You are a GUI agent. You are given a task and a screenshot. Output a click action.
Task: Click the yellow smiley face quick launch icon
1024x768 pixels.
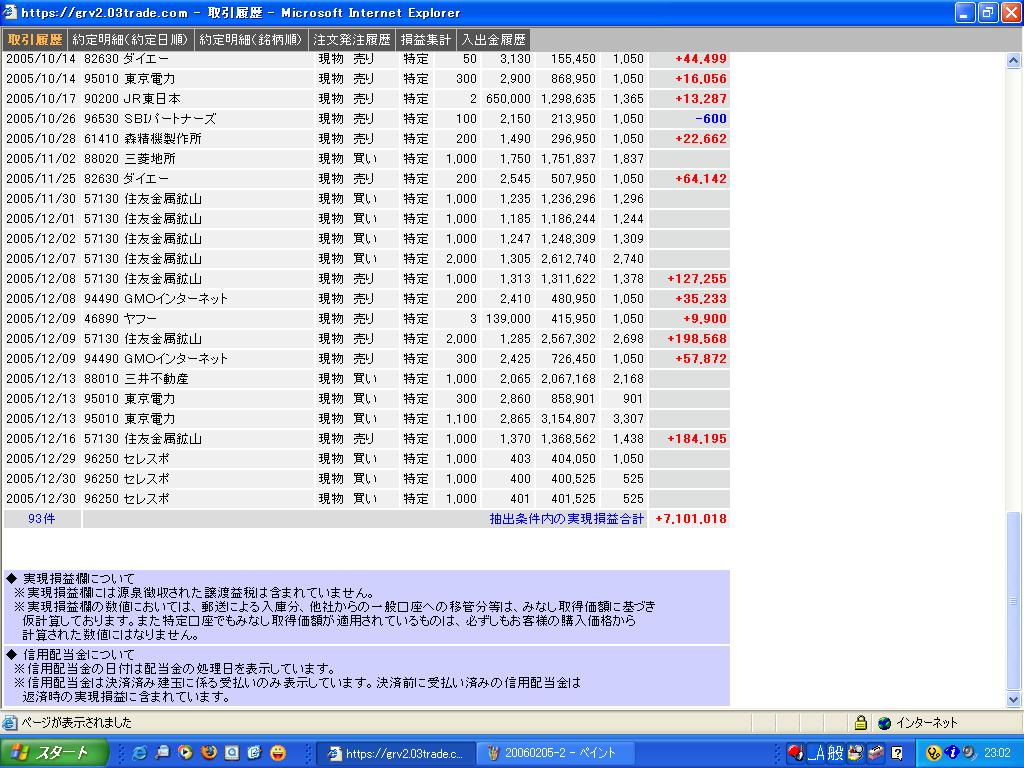(278, 753)
